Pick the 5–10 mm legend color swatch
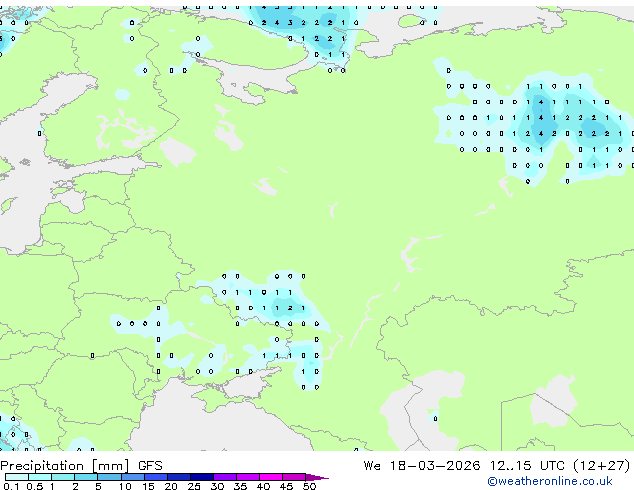This screenshot has width=634, height=490. 109,477
